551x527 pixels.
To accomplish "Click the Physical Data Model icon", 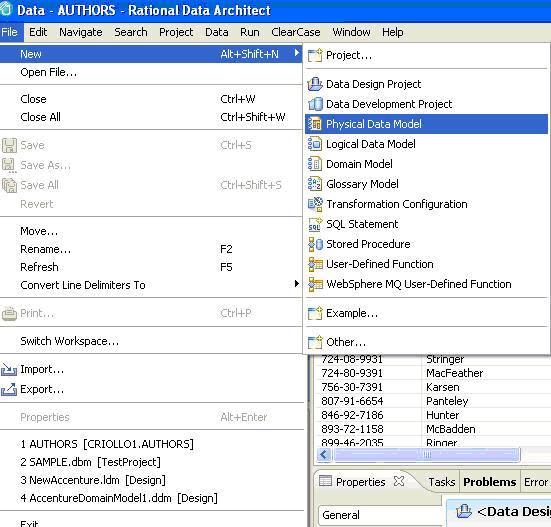I will [x=315, y=124].
